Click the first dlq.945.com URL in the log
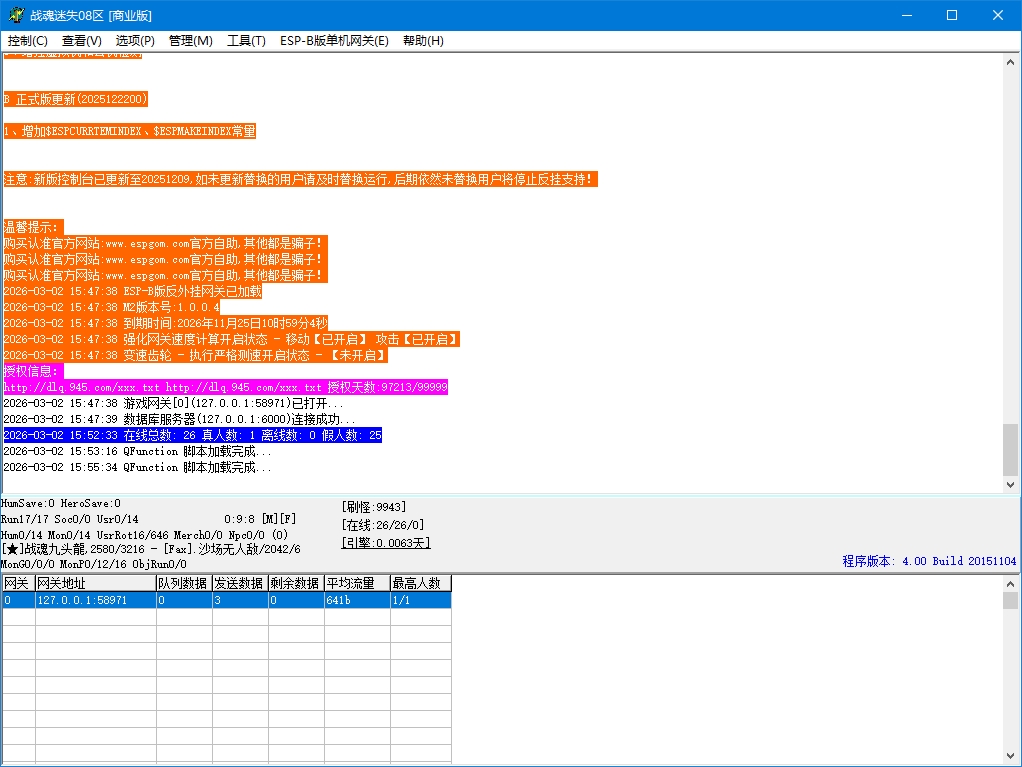The image size is (1022, 767). 82,387
